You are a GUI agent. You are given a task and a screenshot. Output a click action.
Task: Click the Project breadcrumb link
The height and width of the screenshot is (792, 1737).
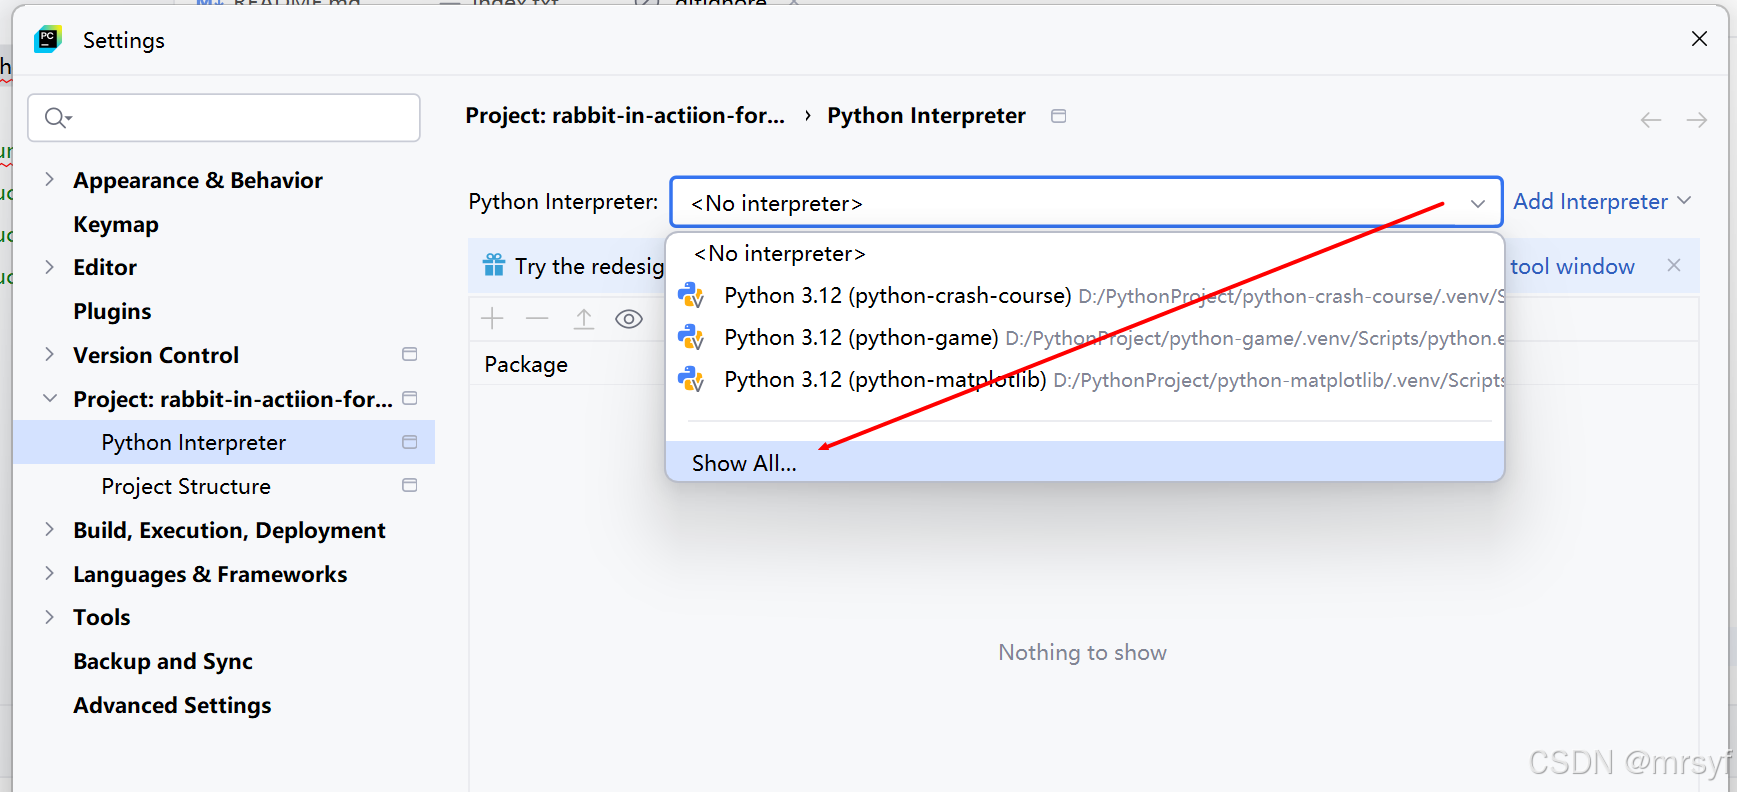pyautogui.click(x=625, y=115)
